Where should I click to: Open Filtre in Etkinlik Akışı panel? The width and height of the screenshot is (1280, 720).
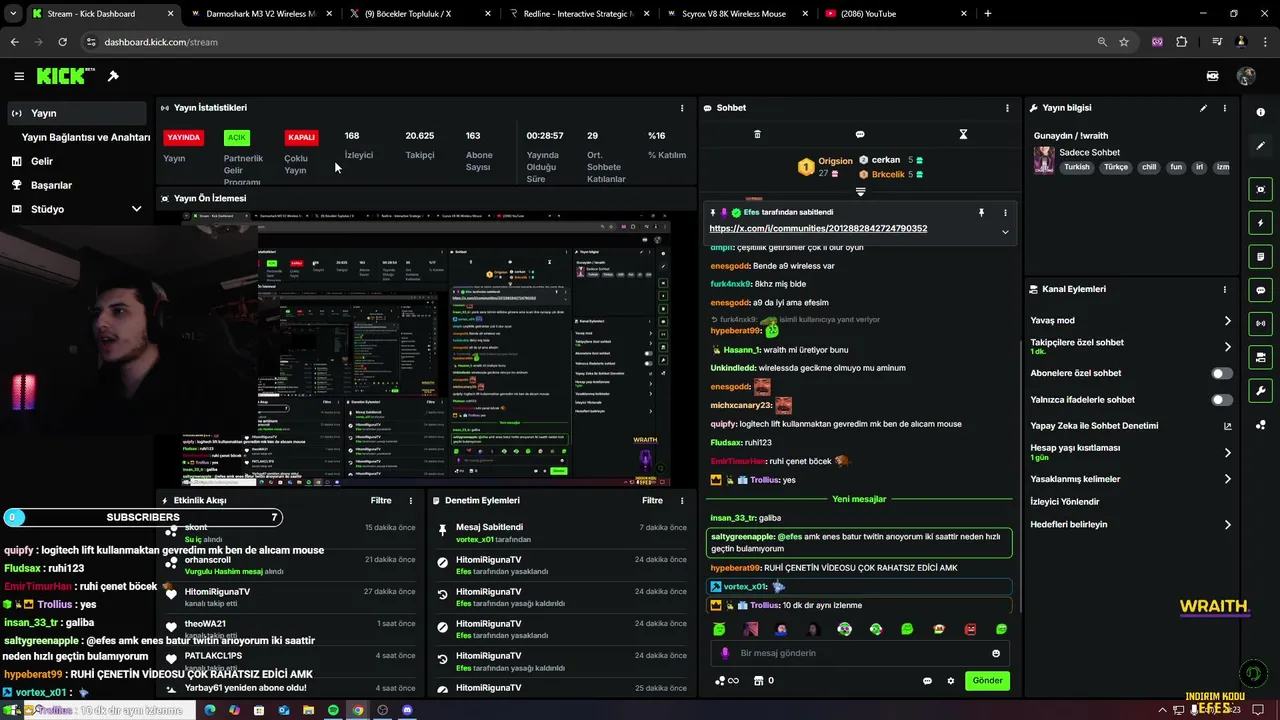(x=381, y=500)
